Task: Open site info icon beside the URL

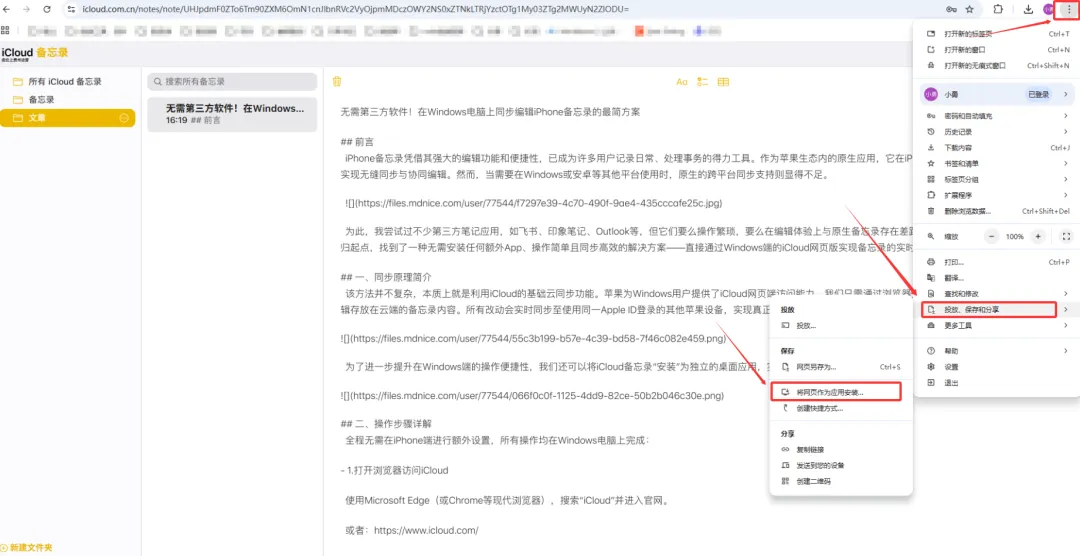Action: coord(71,9)
